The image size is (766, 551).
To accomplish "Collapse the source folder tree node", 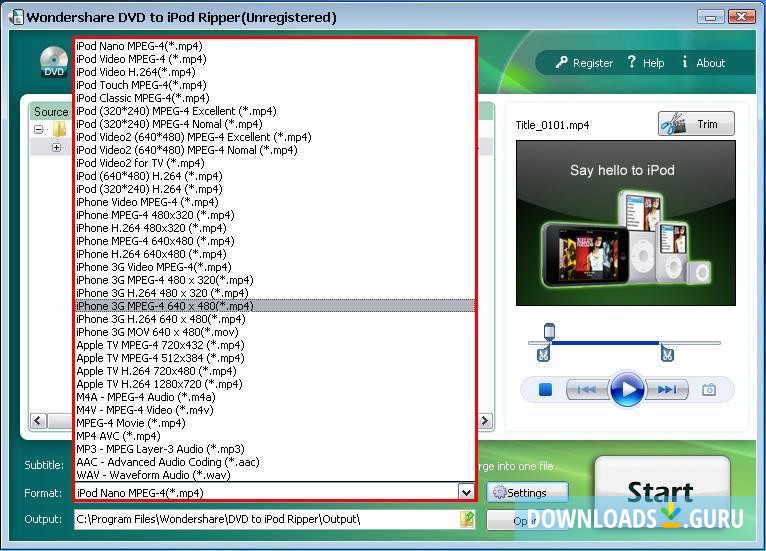I will (x=39, y=129).
